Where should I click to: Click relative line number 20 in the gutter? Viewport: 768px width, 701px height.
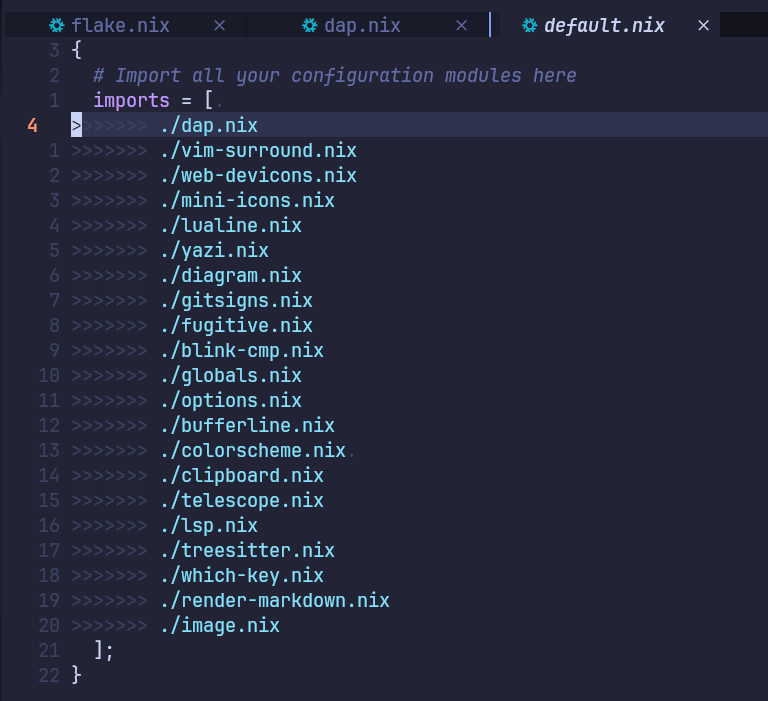coord(49,626)
